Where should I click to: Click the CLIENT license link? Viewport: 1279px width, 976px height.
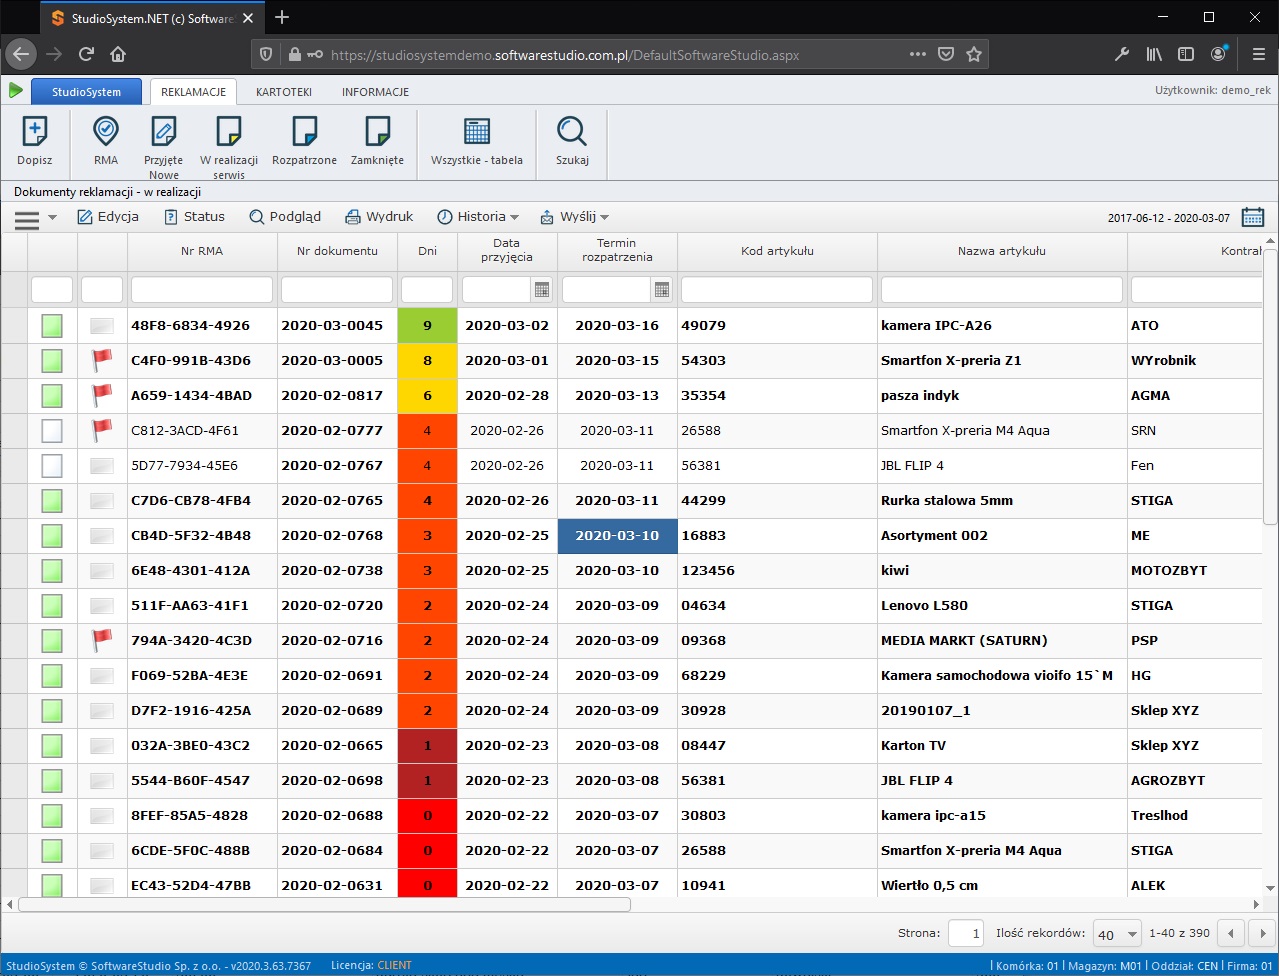coord(394,964)
